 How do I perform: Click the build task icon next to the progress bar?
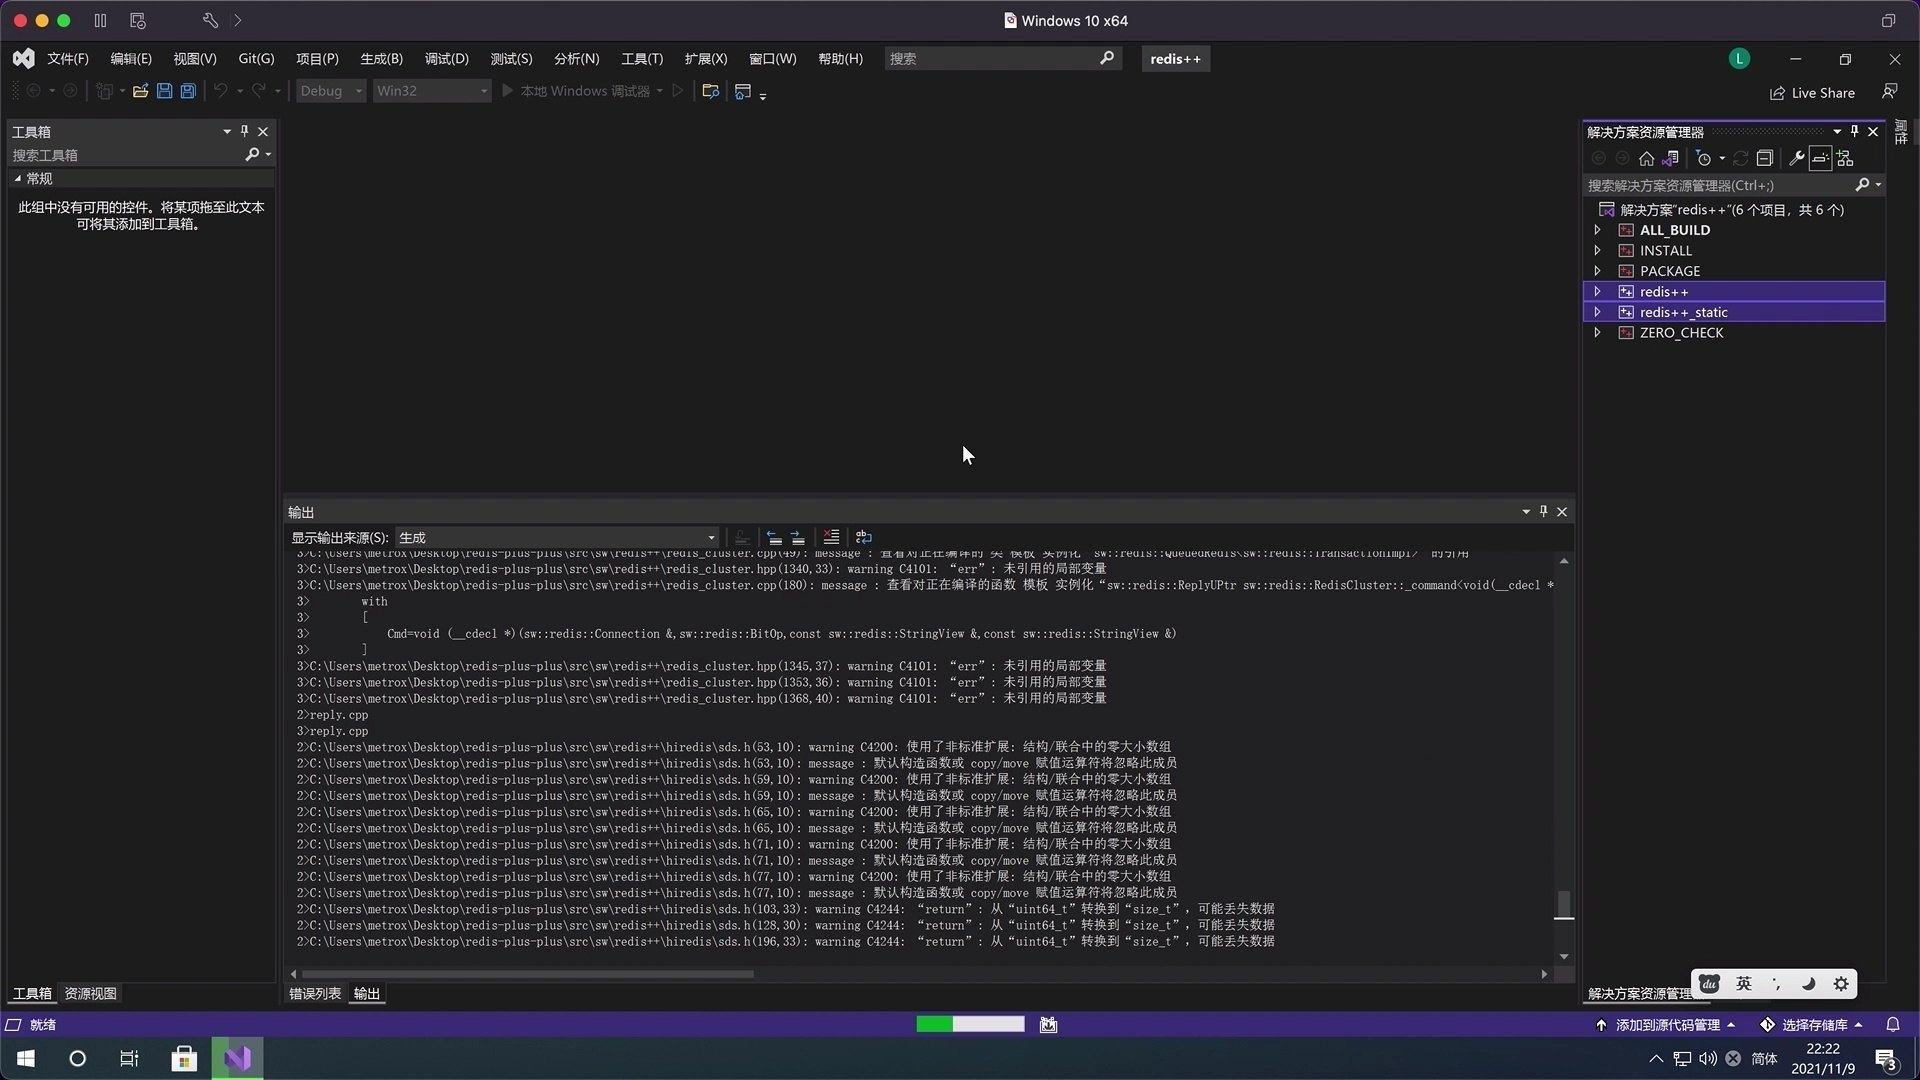click(1048, 1025)
